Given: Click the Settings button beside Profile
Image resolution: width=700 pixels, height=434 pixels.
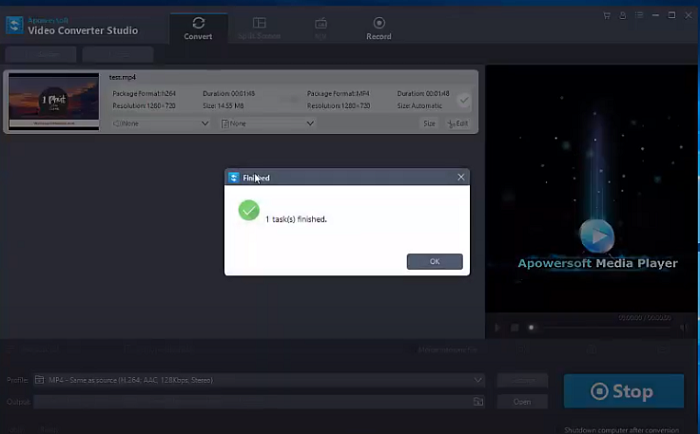Looking at the screenshot, I should (522, 380).
